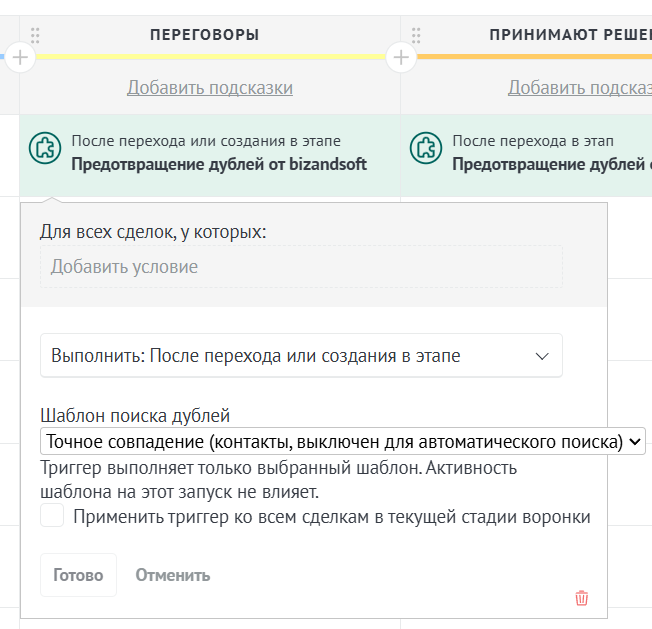Add a stage before ПЕРЕГОВОРЫ with plus button
Screen dimensions: 652x629
pyautogui.click(x=20, y=57)
